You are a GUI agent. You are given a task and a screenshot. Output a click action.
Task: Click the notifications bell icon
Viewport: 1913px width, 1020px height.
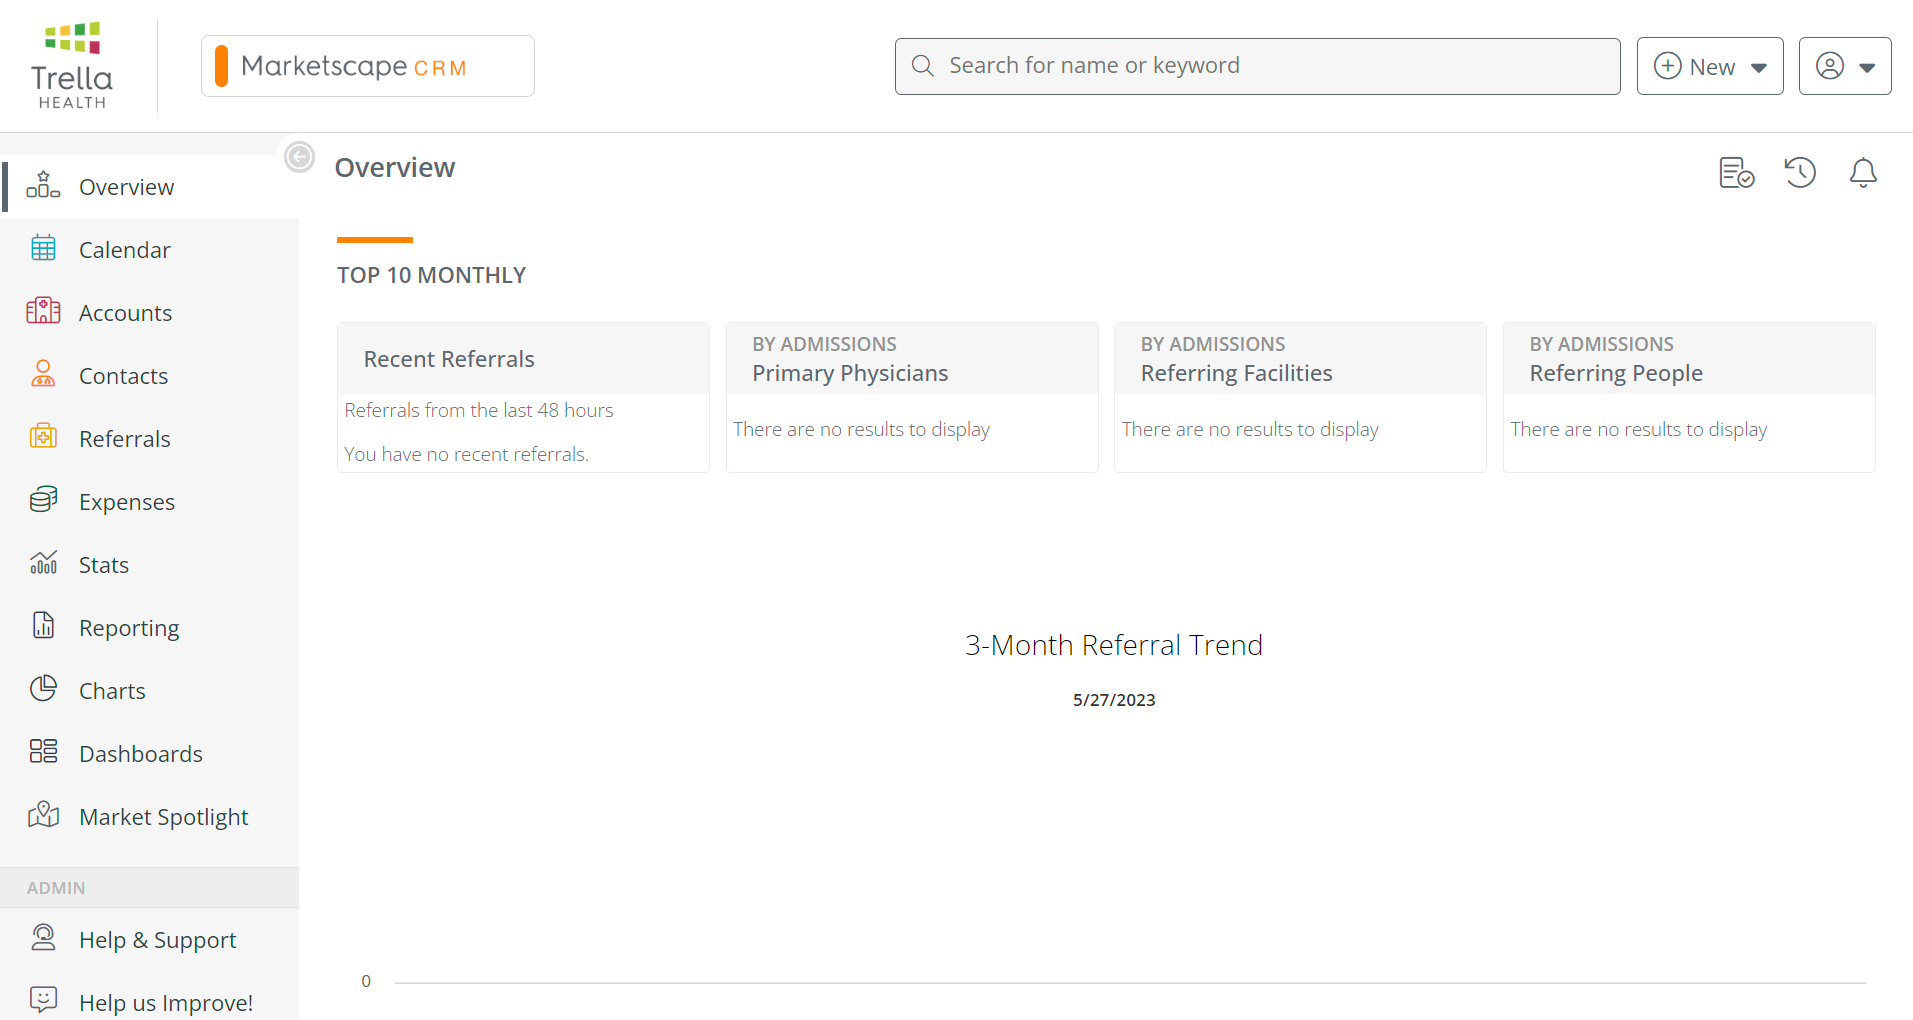point(1862,173)
